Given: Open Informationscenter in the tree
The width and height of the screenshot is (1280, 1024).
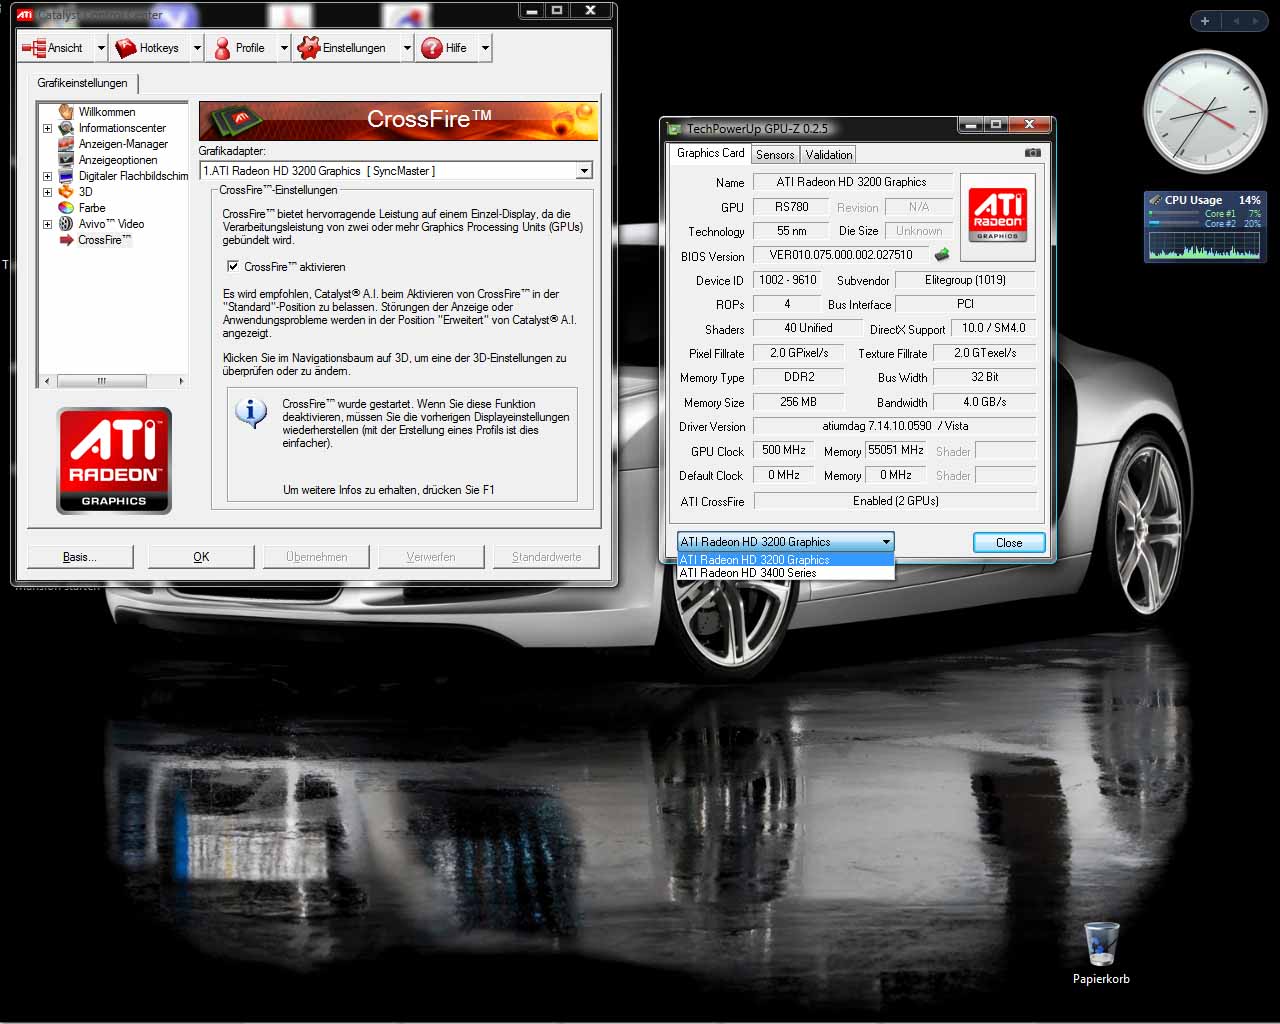Looking at the screenshot, I should point(122,128).
